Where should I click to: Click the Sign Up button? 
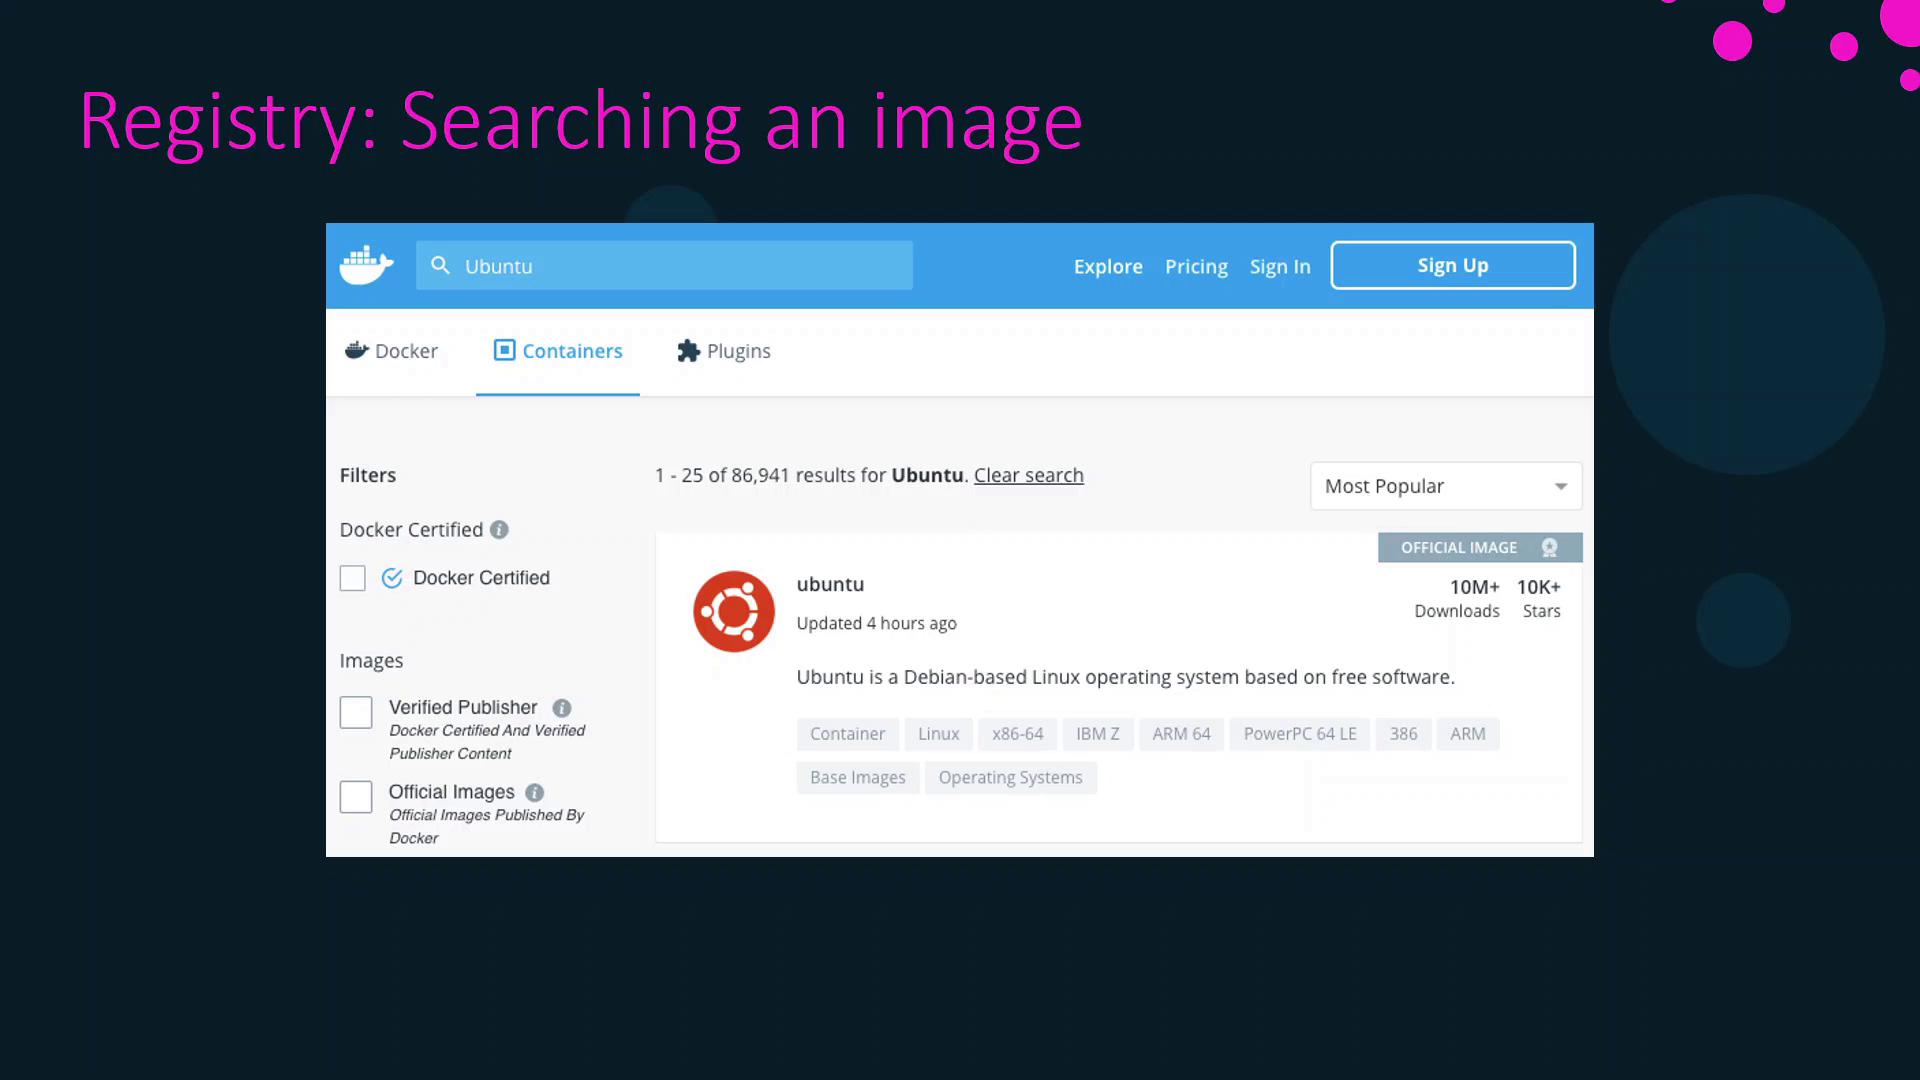(1452, 265)
